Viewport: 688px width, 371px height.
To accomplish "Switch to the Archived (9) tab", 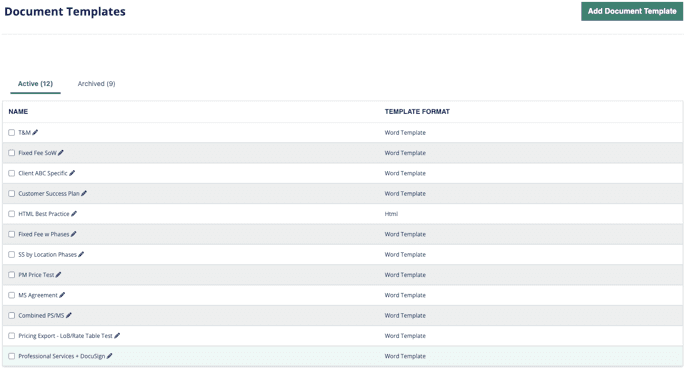I will [97, 84].
